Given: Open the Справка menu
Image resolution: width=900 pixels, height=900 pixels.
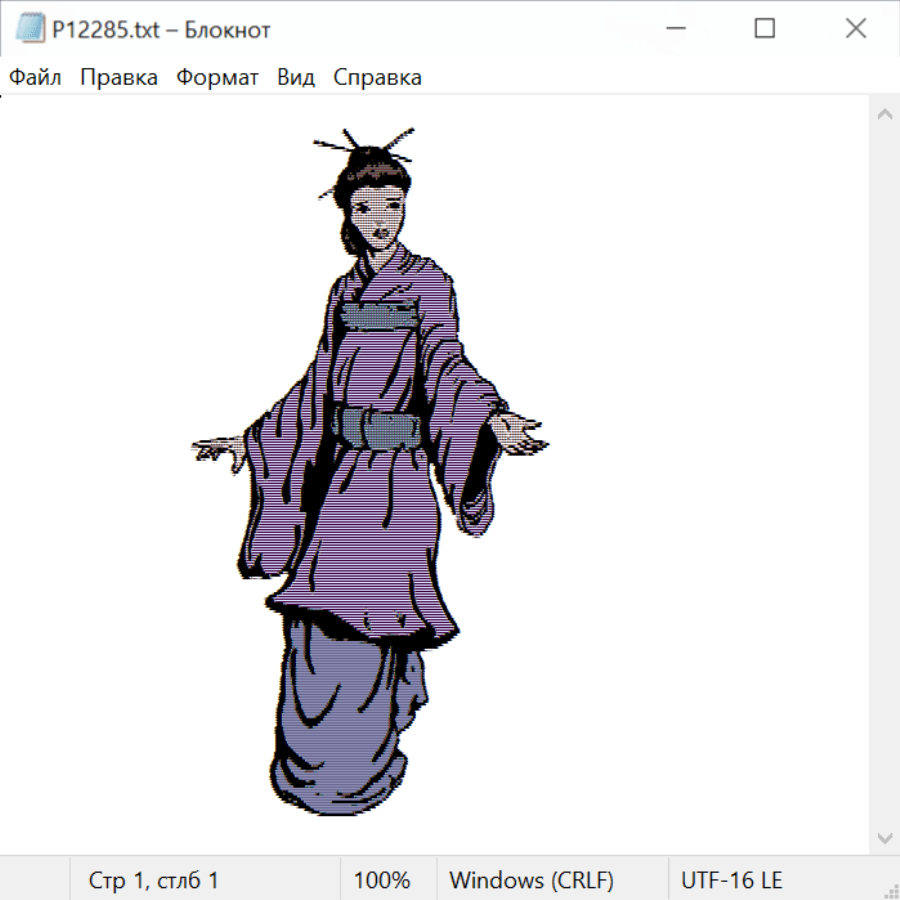Looking at the screenshot, I should tap(377, 78).
